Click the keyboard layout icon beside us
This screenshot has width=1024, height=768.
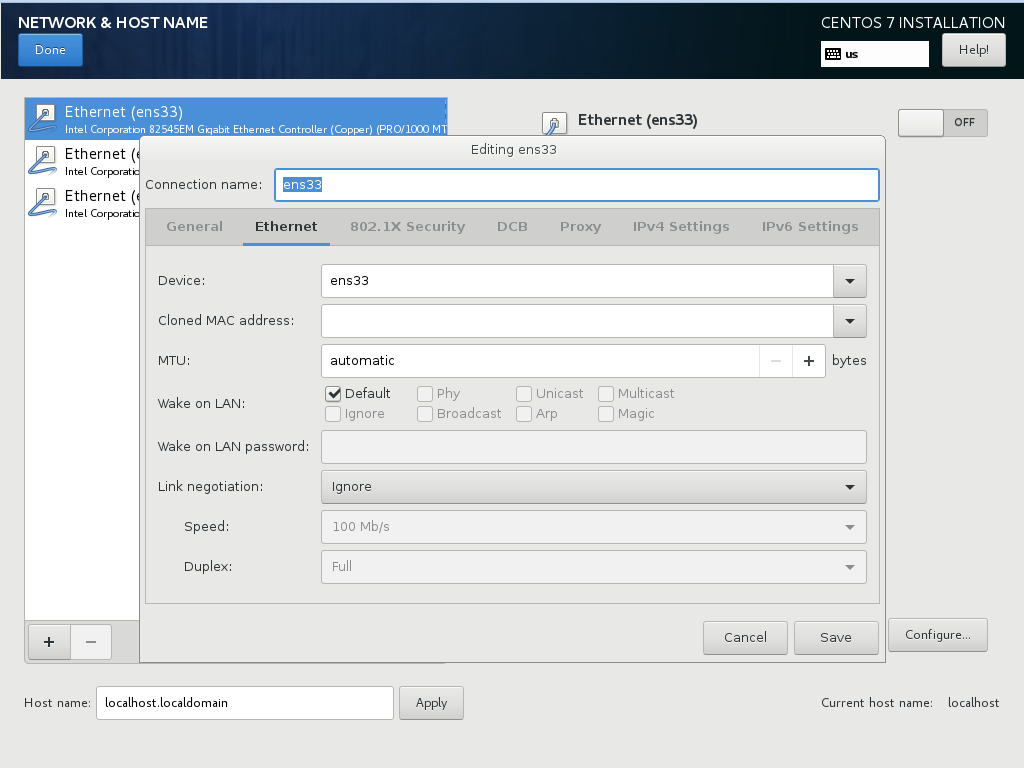click(x=833, y=54)
